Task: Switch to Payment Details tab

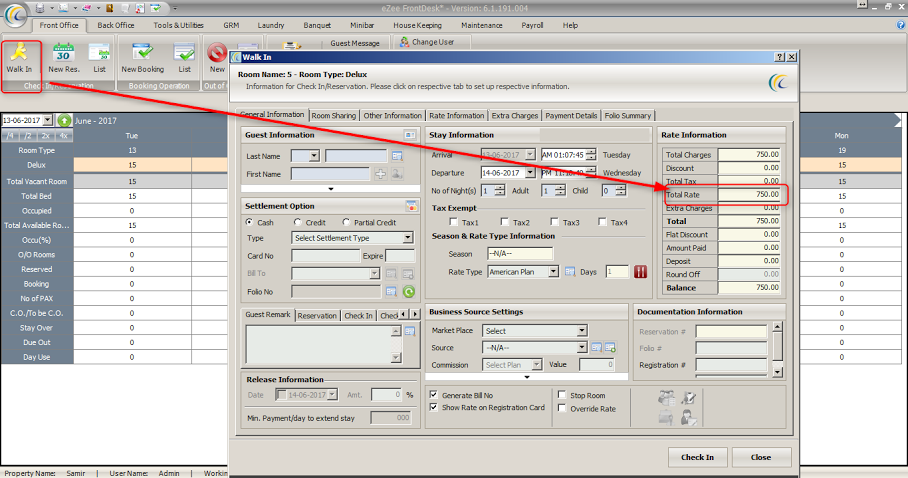Action: click(x=572, y=115)
